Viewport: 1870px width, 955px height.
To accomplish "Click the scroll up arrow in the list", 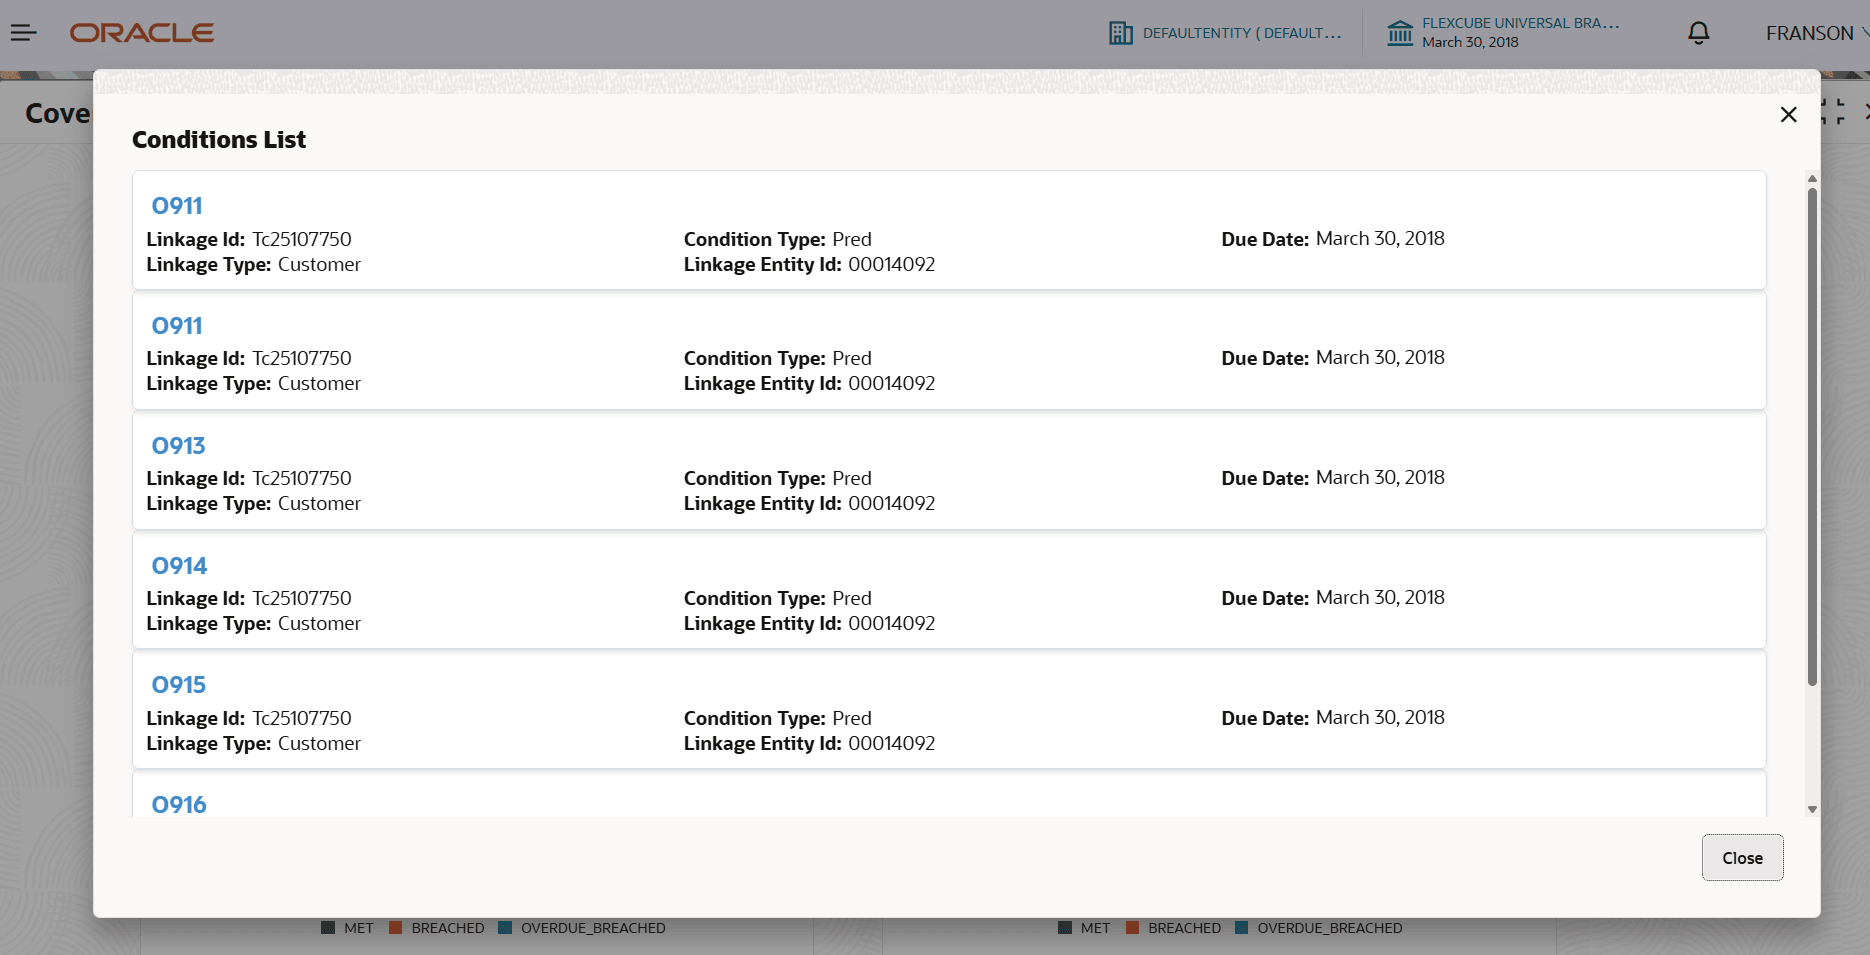I will point(1812,179).
